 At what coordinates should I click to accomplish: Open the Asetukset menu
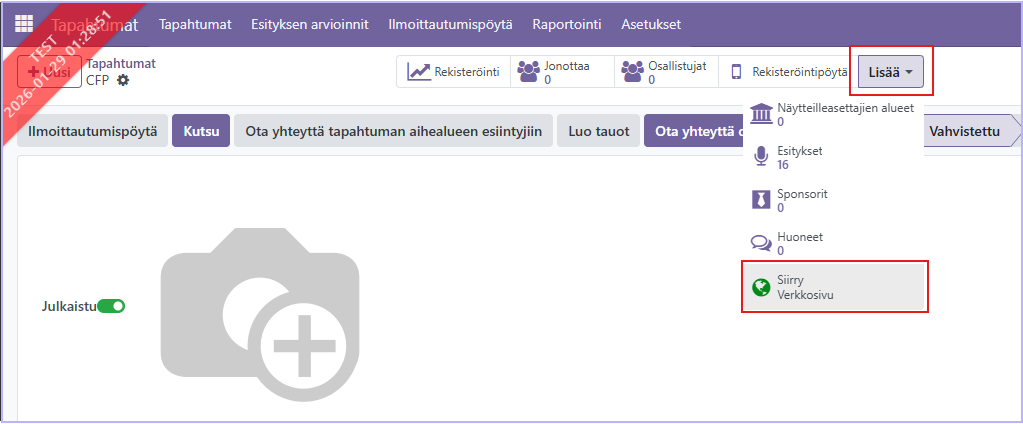652,23
